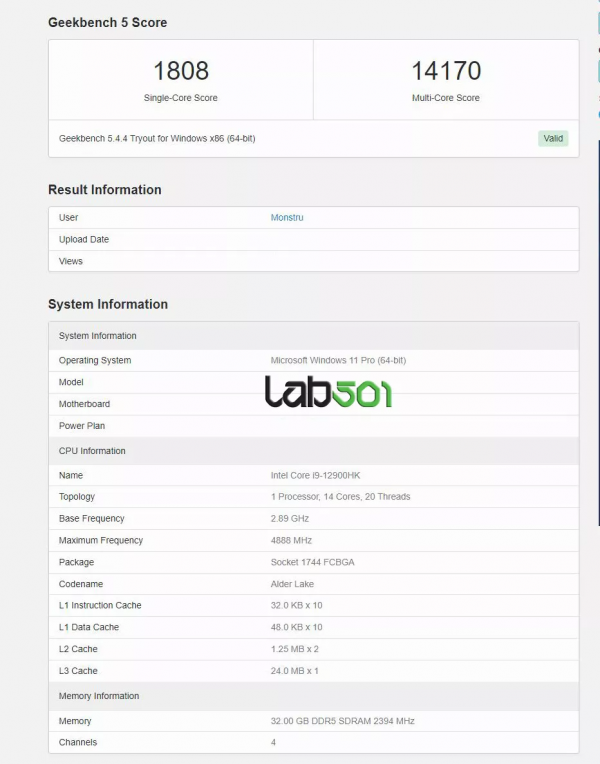Click the Geekbench 5 Score heading
600x764 pixels.
[x=108, y=22]
